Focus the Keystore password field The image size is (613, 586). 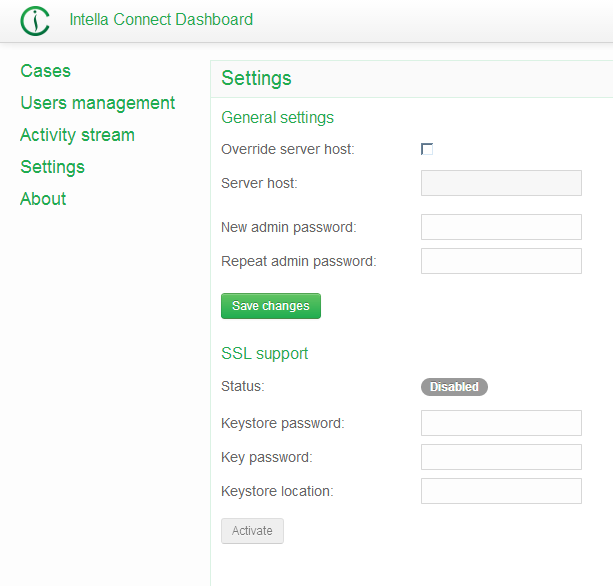click(x=501, y=423)
